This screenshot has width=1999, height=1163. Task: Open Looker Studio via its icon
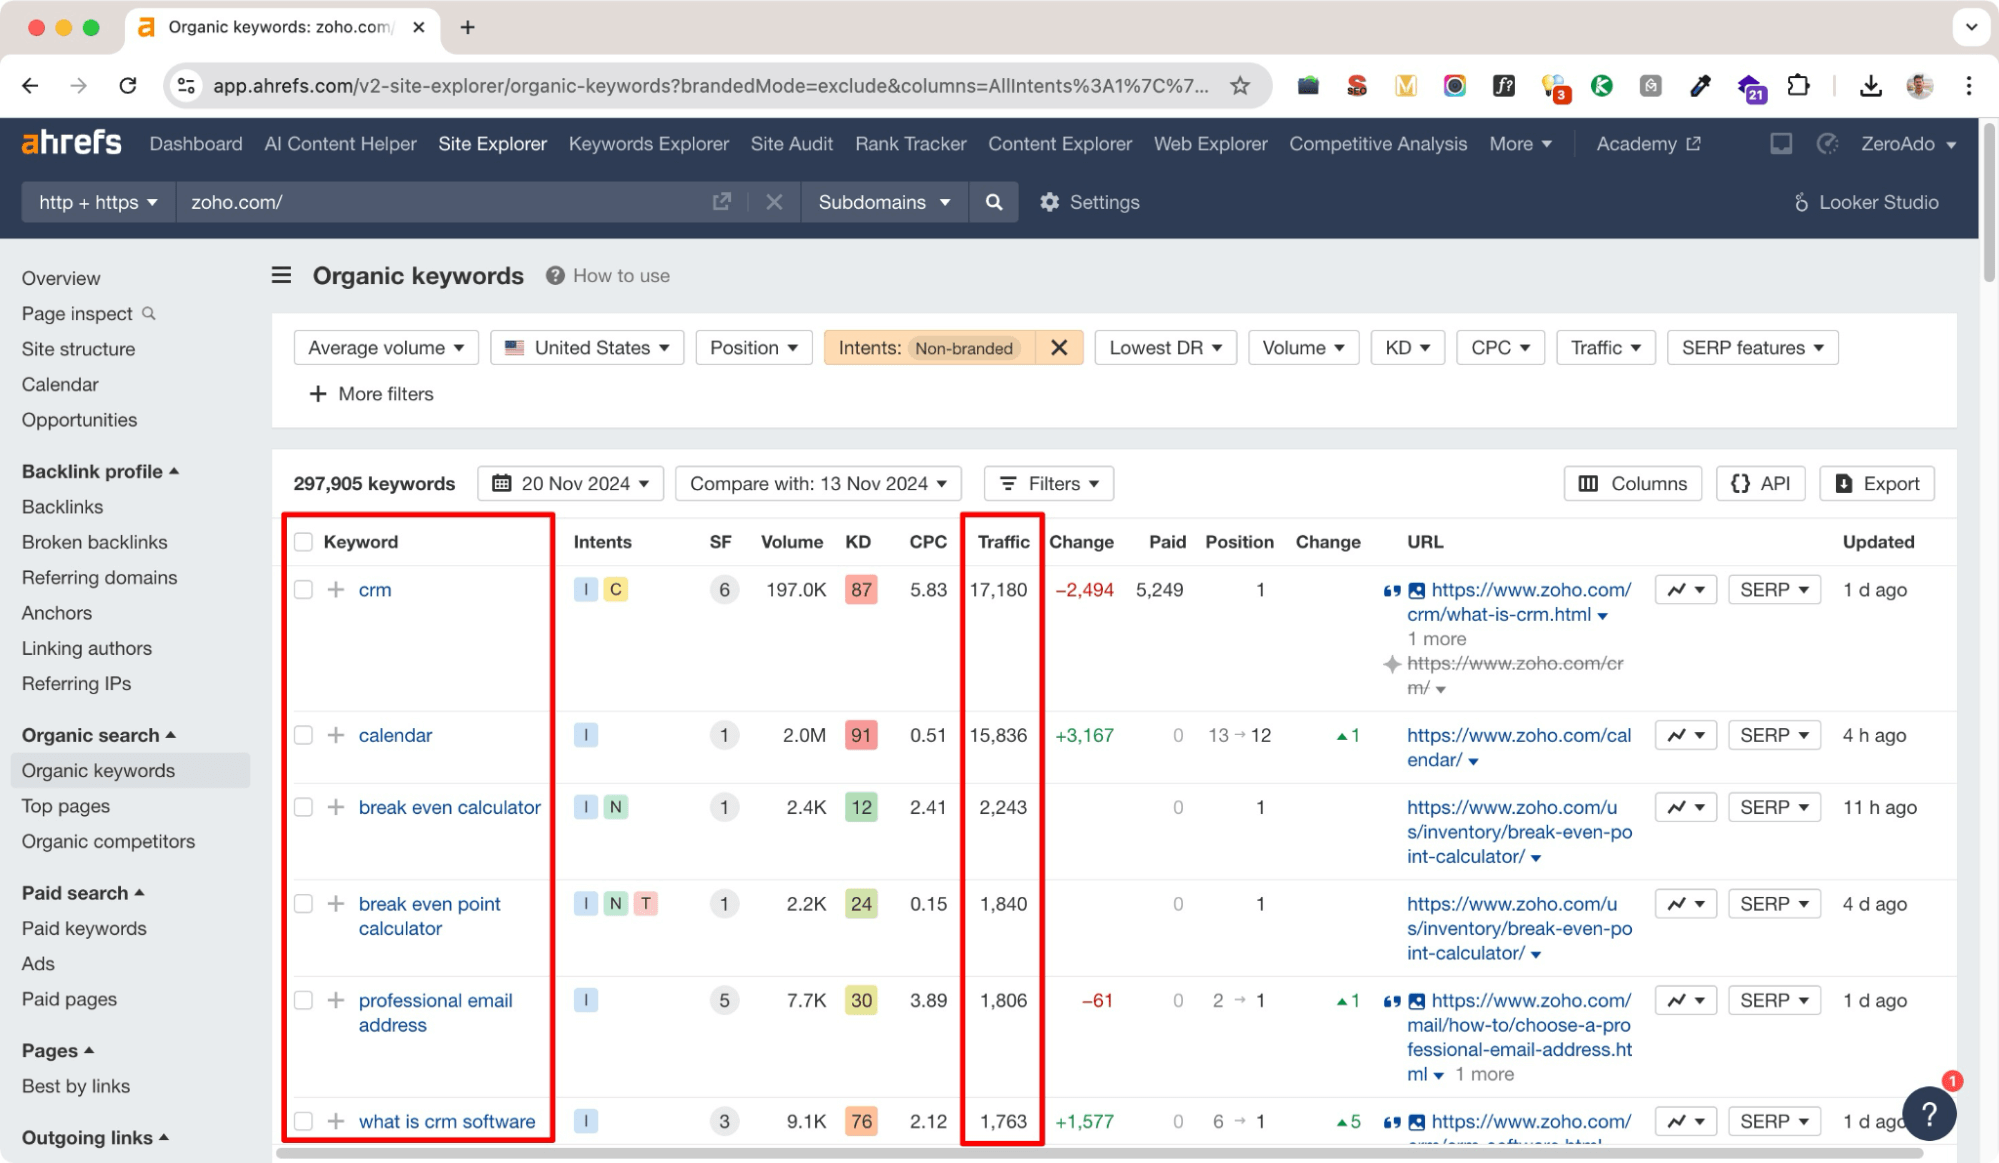pos(1802,202)
